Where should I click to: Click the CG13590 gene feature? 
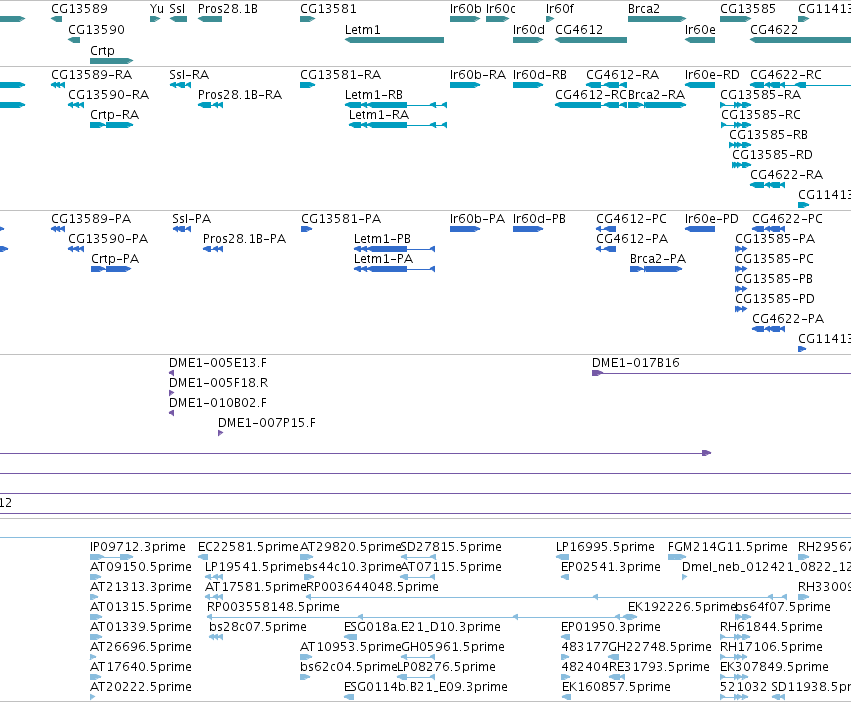74,40
